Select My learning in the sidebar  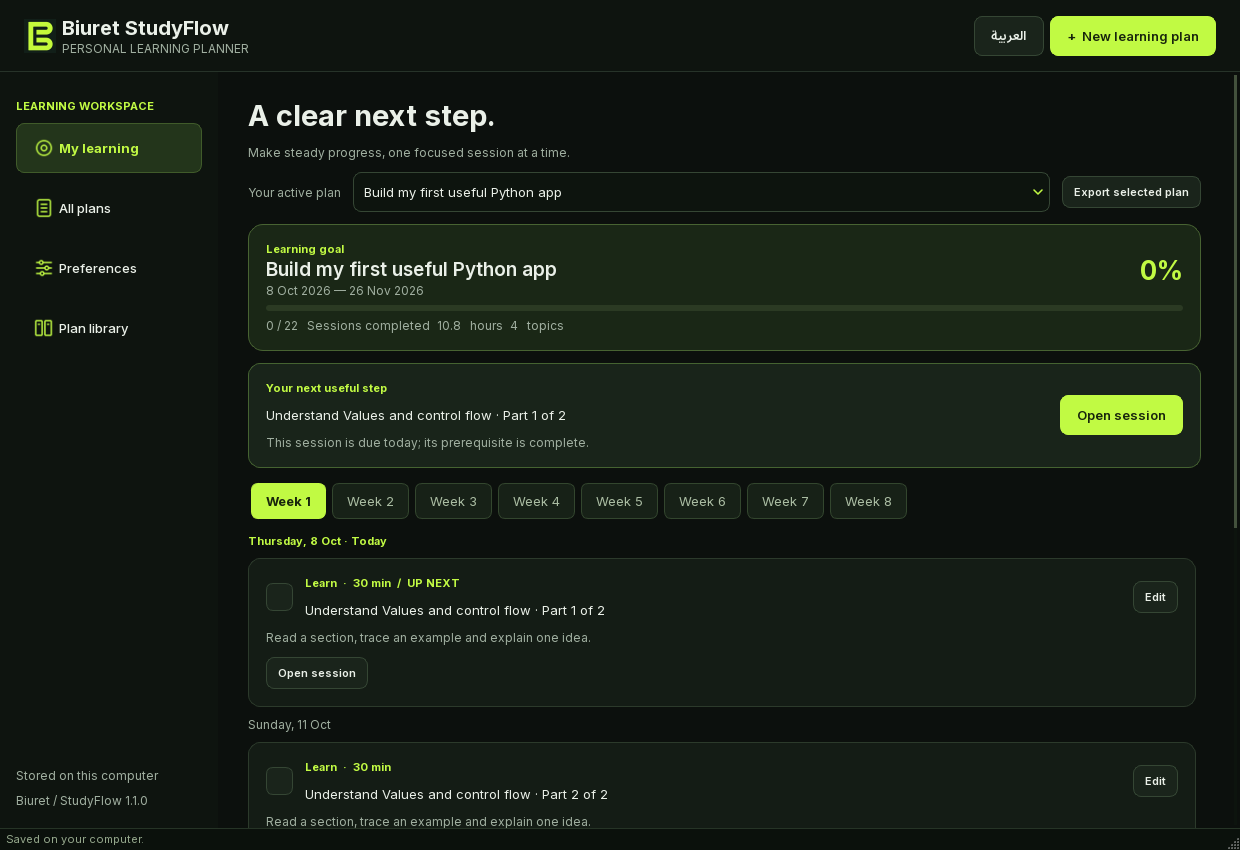coord(109,148)
